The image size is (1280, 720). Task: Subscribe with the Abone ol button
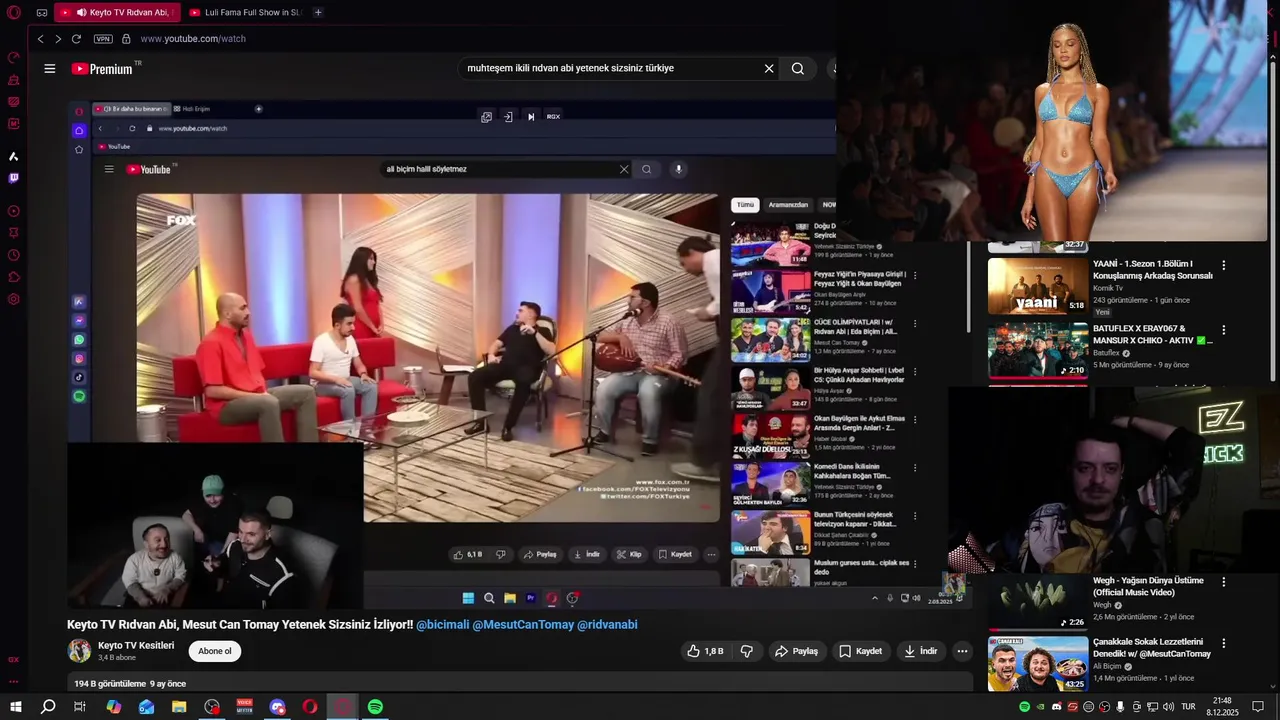click(214, 651)
